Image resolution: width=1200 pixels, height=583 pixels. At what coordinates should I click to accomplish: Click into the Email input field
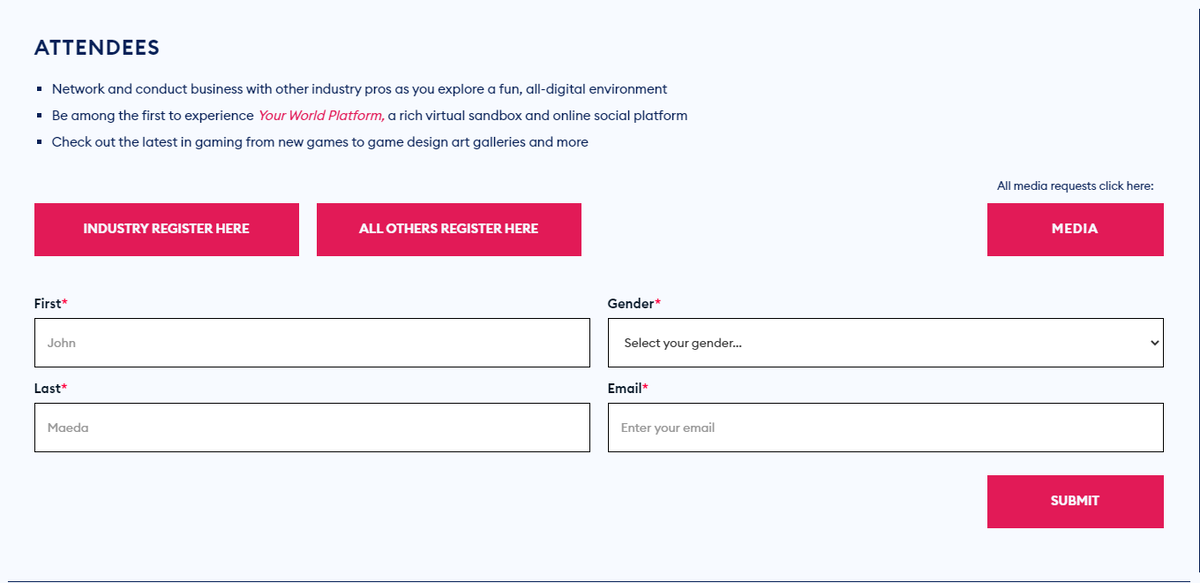coord(886,428)
